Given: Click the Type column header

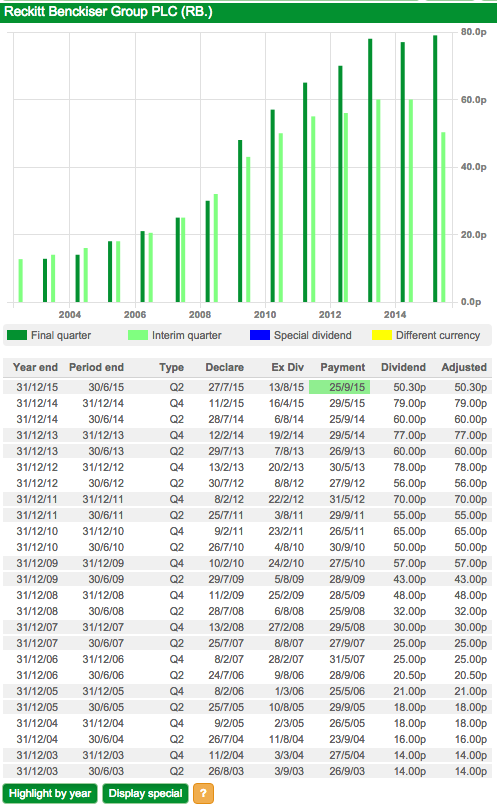Looking at the screenshot, I should point(171,367).
